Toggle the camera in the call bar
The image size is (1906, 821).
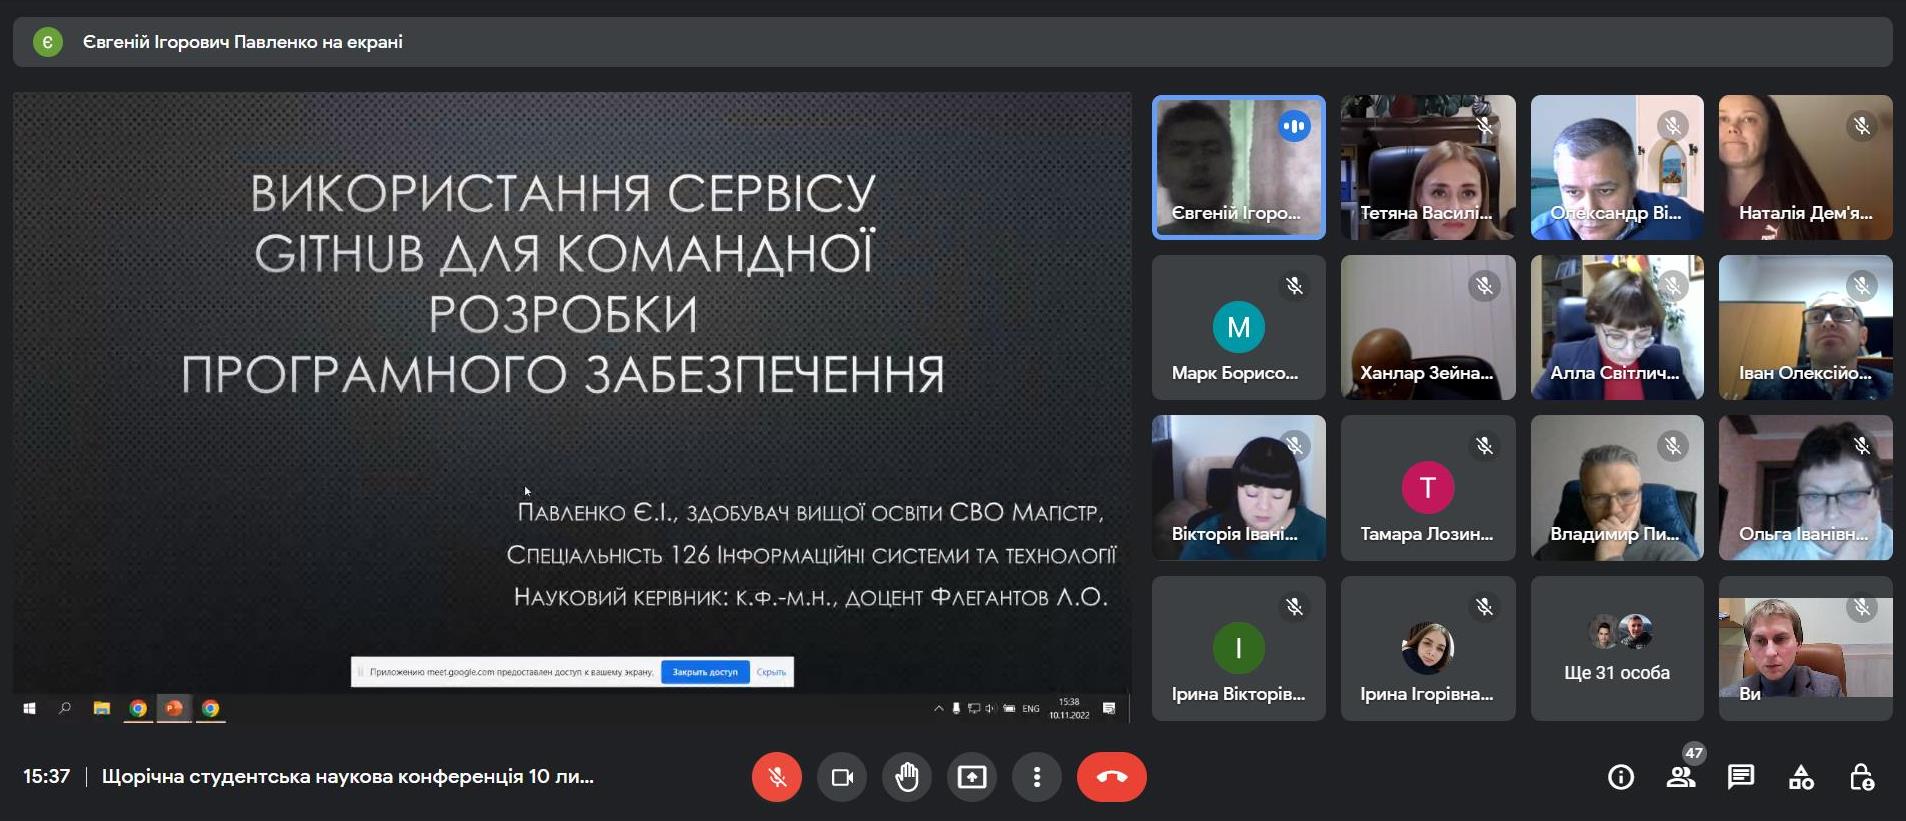[x=842, y=777]
